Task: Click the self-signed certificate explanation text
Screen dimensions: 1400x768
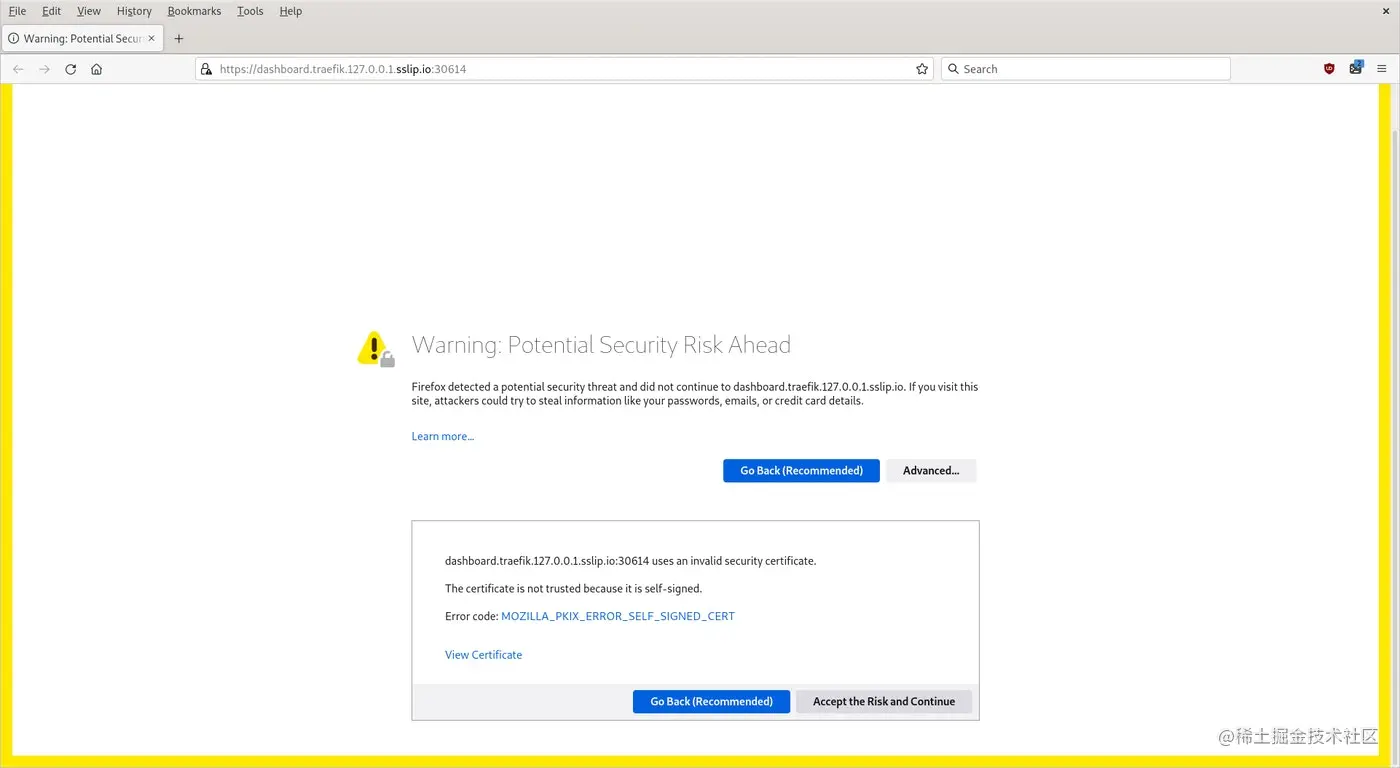Action: pyautogui.click(x=573, y=589)
